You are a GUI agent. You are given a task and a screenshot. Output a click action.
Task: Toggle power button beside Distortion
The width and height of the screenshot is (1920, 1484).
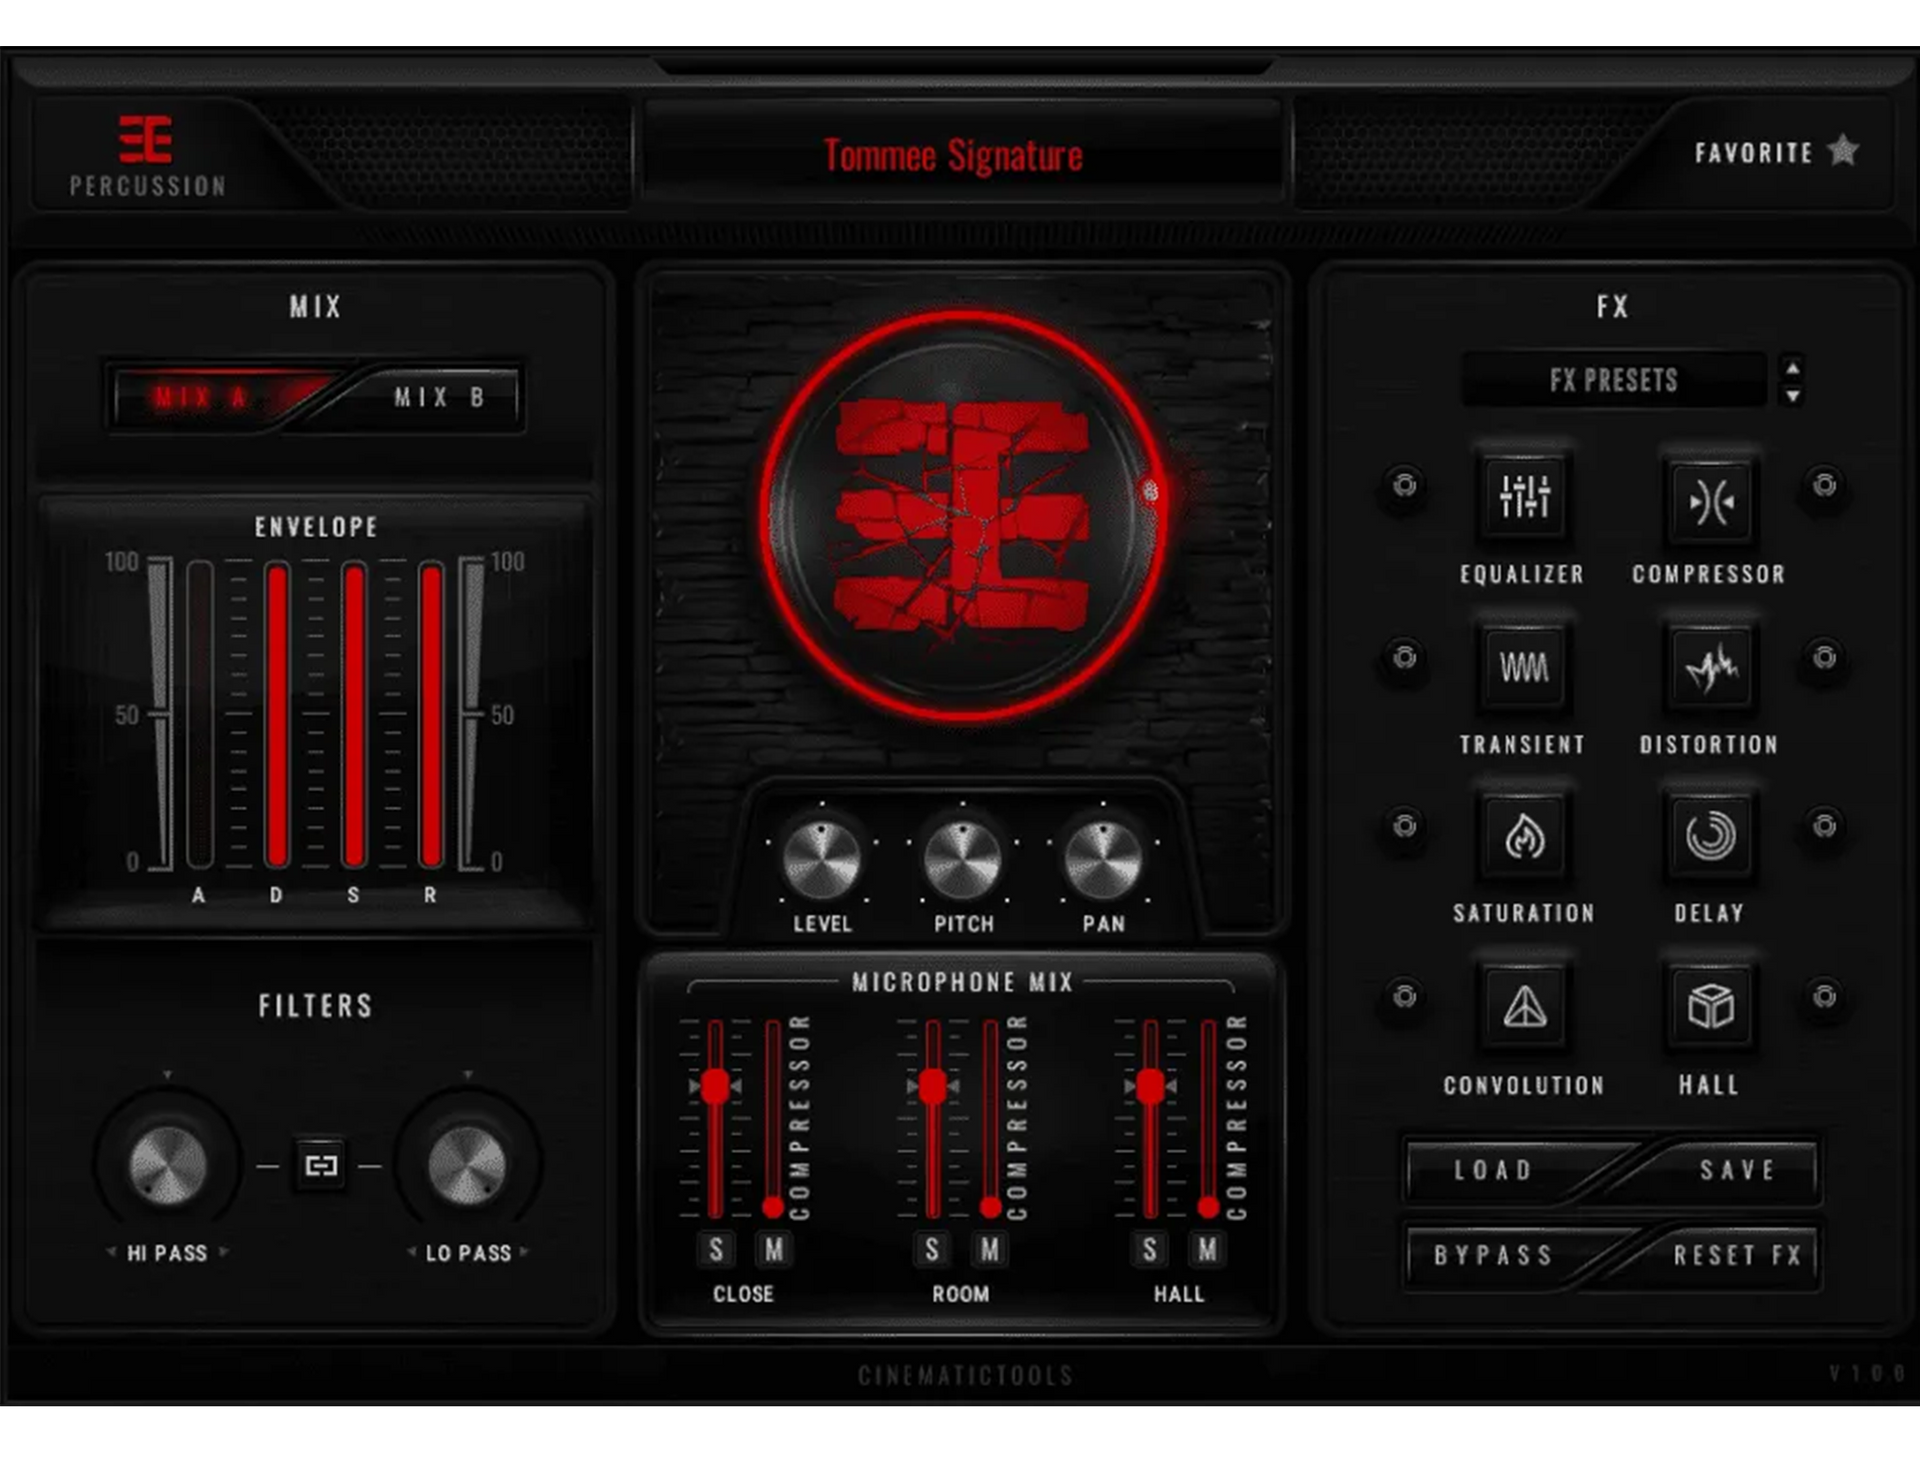click(1824, 657)
